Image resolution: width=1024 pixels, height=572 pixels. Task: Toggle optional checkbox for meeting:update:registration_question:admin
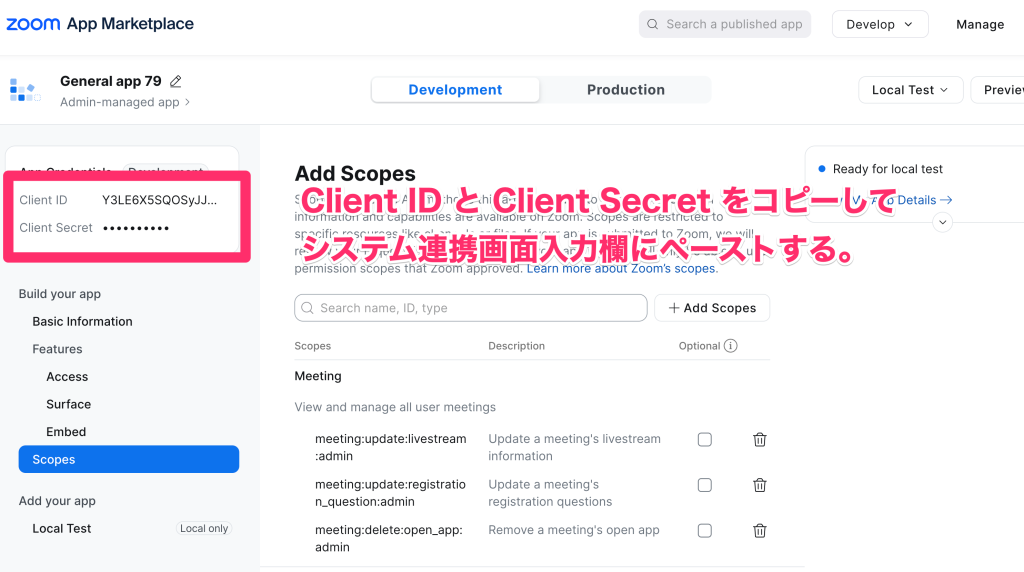coord(704,485)
